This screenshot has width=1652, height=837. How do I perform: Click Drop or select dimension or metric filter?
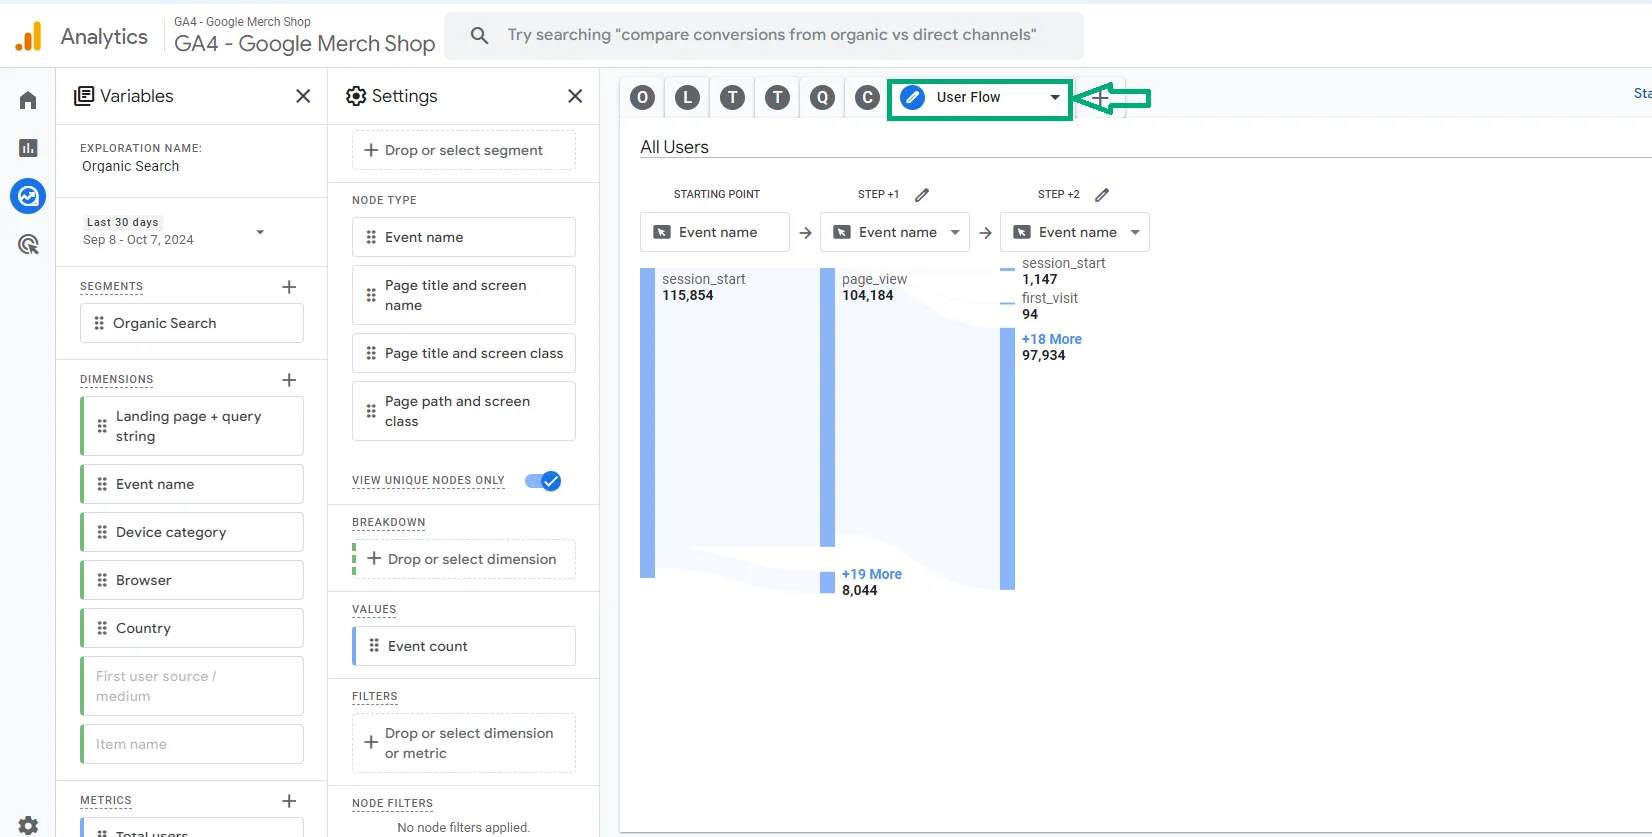464,743
